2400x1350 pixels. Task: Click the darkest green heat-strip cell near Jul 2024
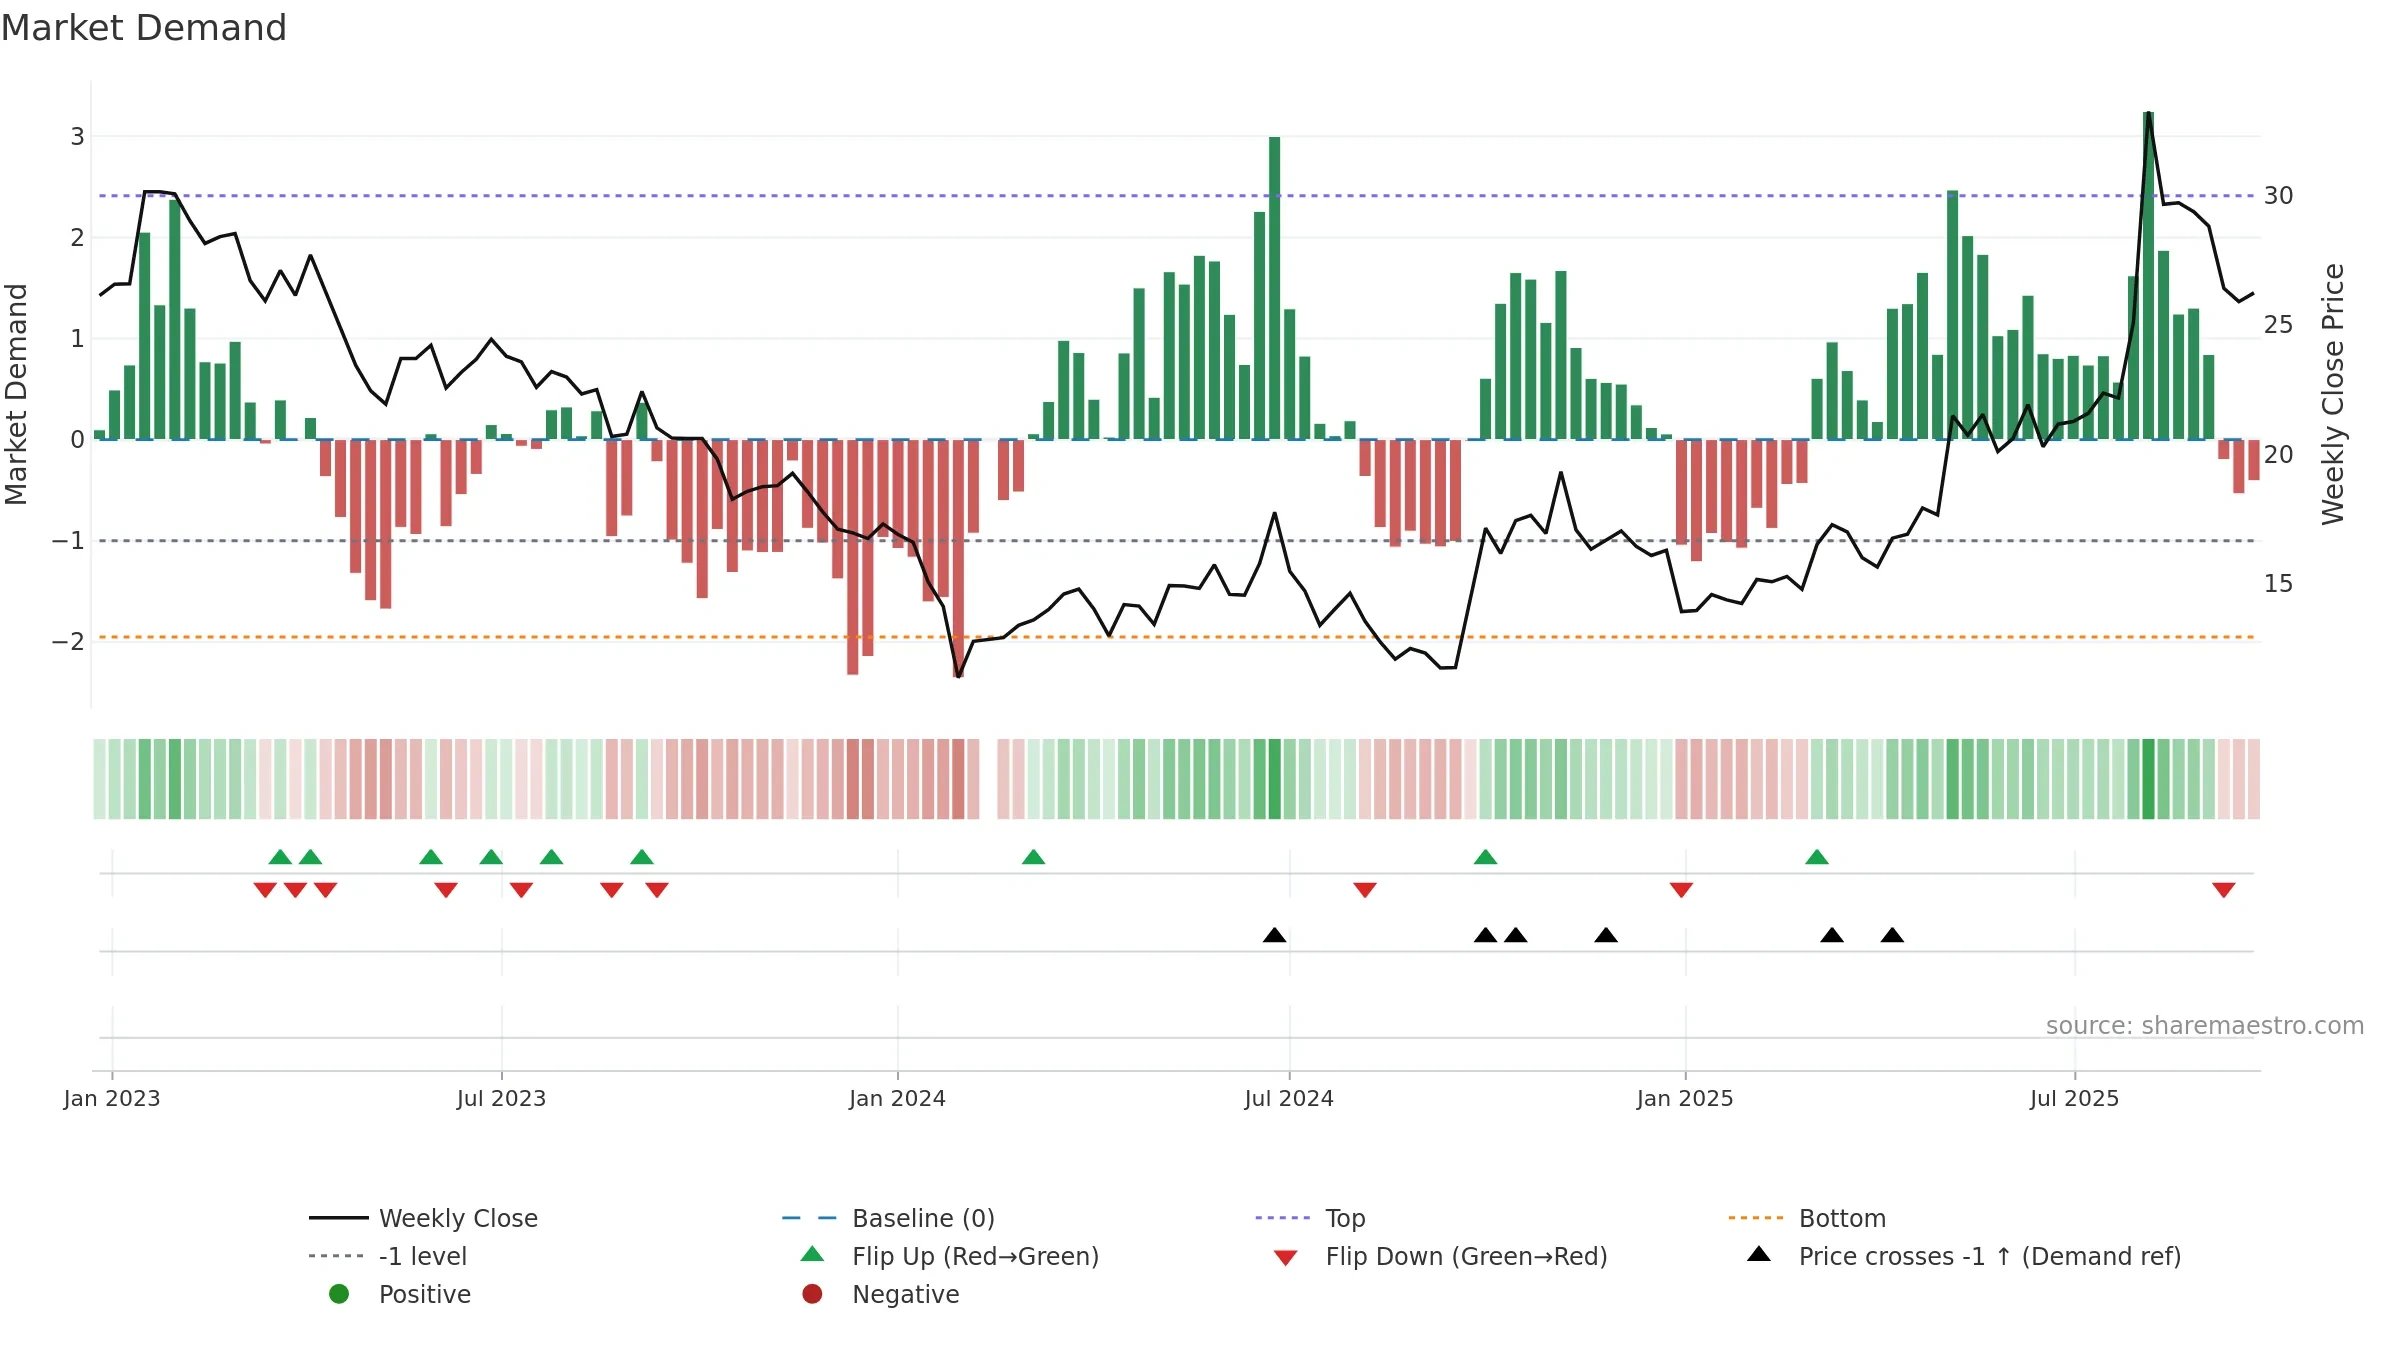(x=1275, y=779)
